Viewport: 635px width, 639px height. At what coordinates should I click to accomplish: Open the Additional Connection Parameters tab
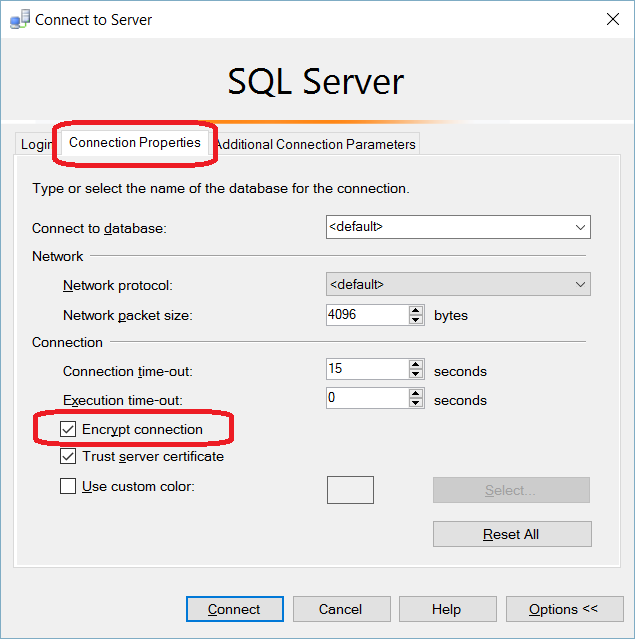coord(316,144)
